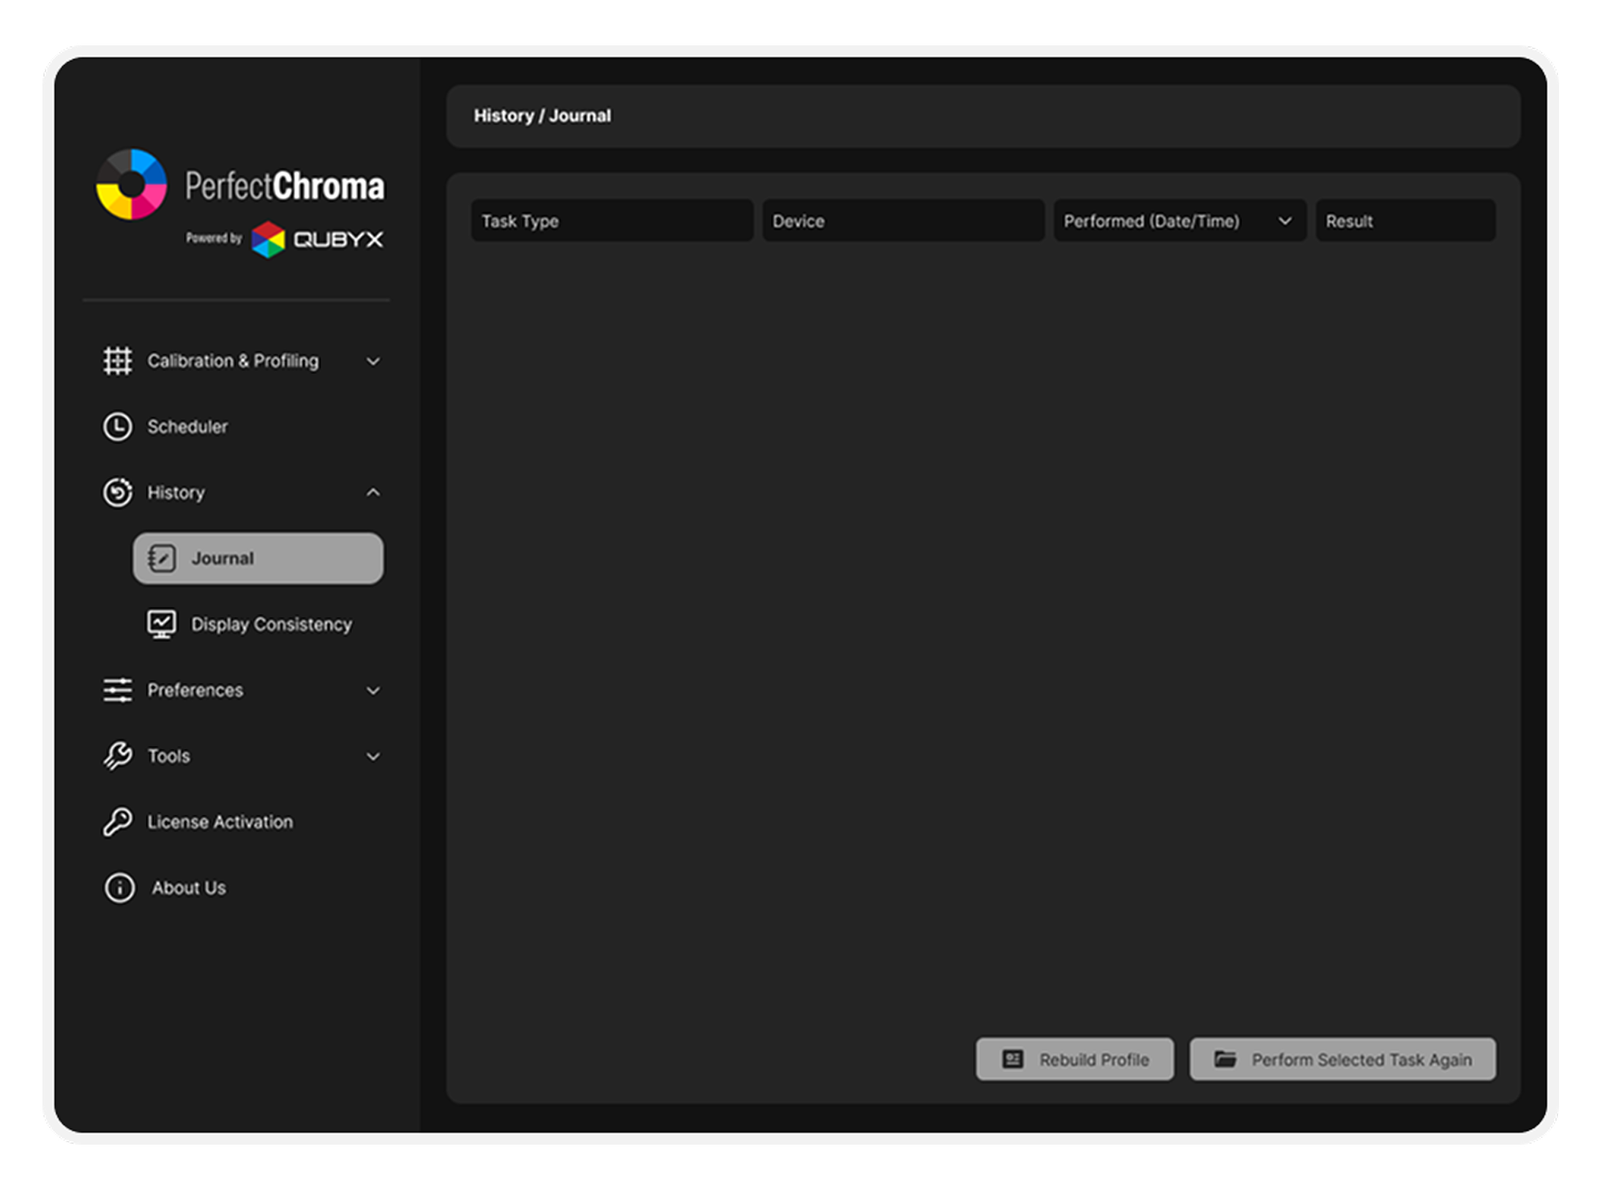The image size is (1600, 1190).
Task: Expand the Calibration & Profiling section
Action: pyautogui.click(x=373, y=361)
